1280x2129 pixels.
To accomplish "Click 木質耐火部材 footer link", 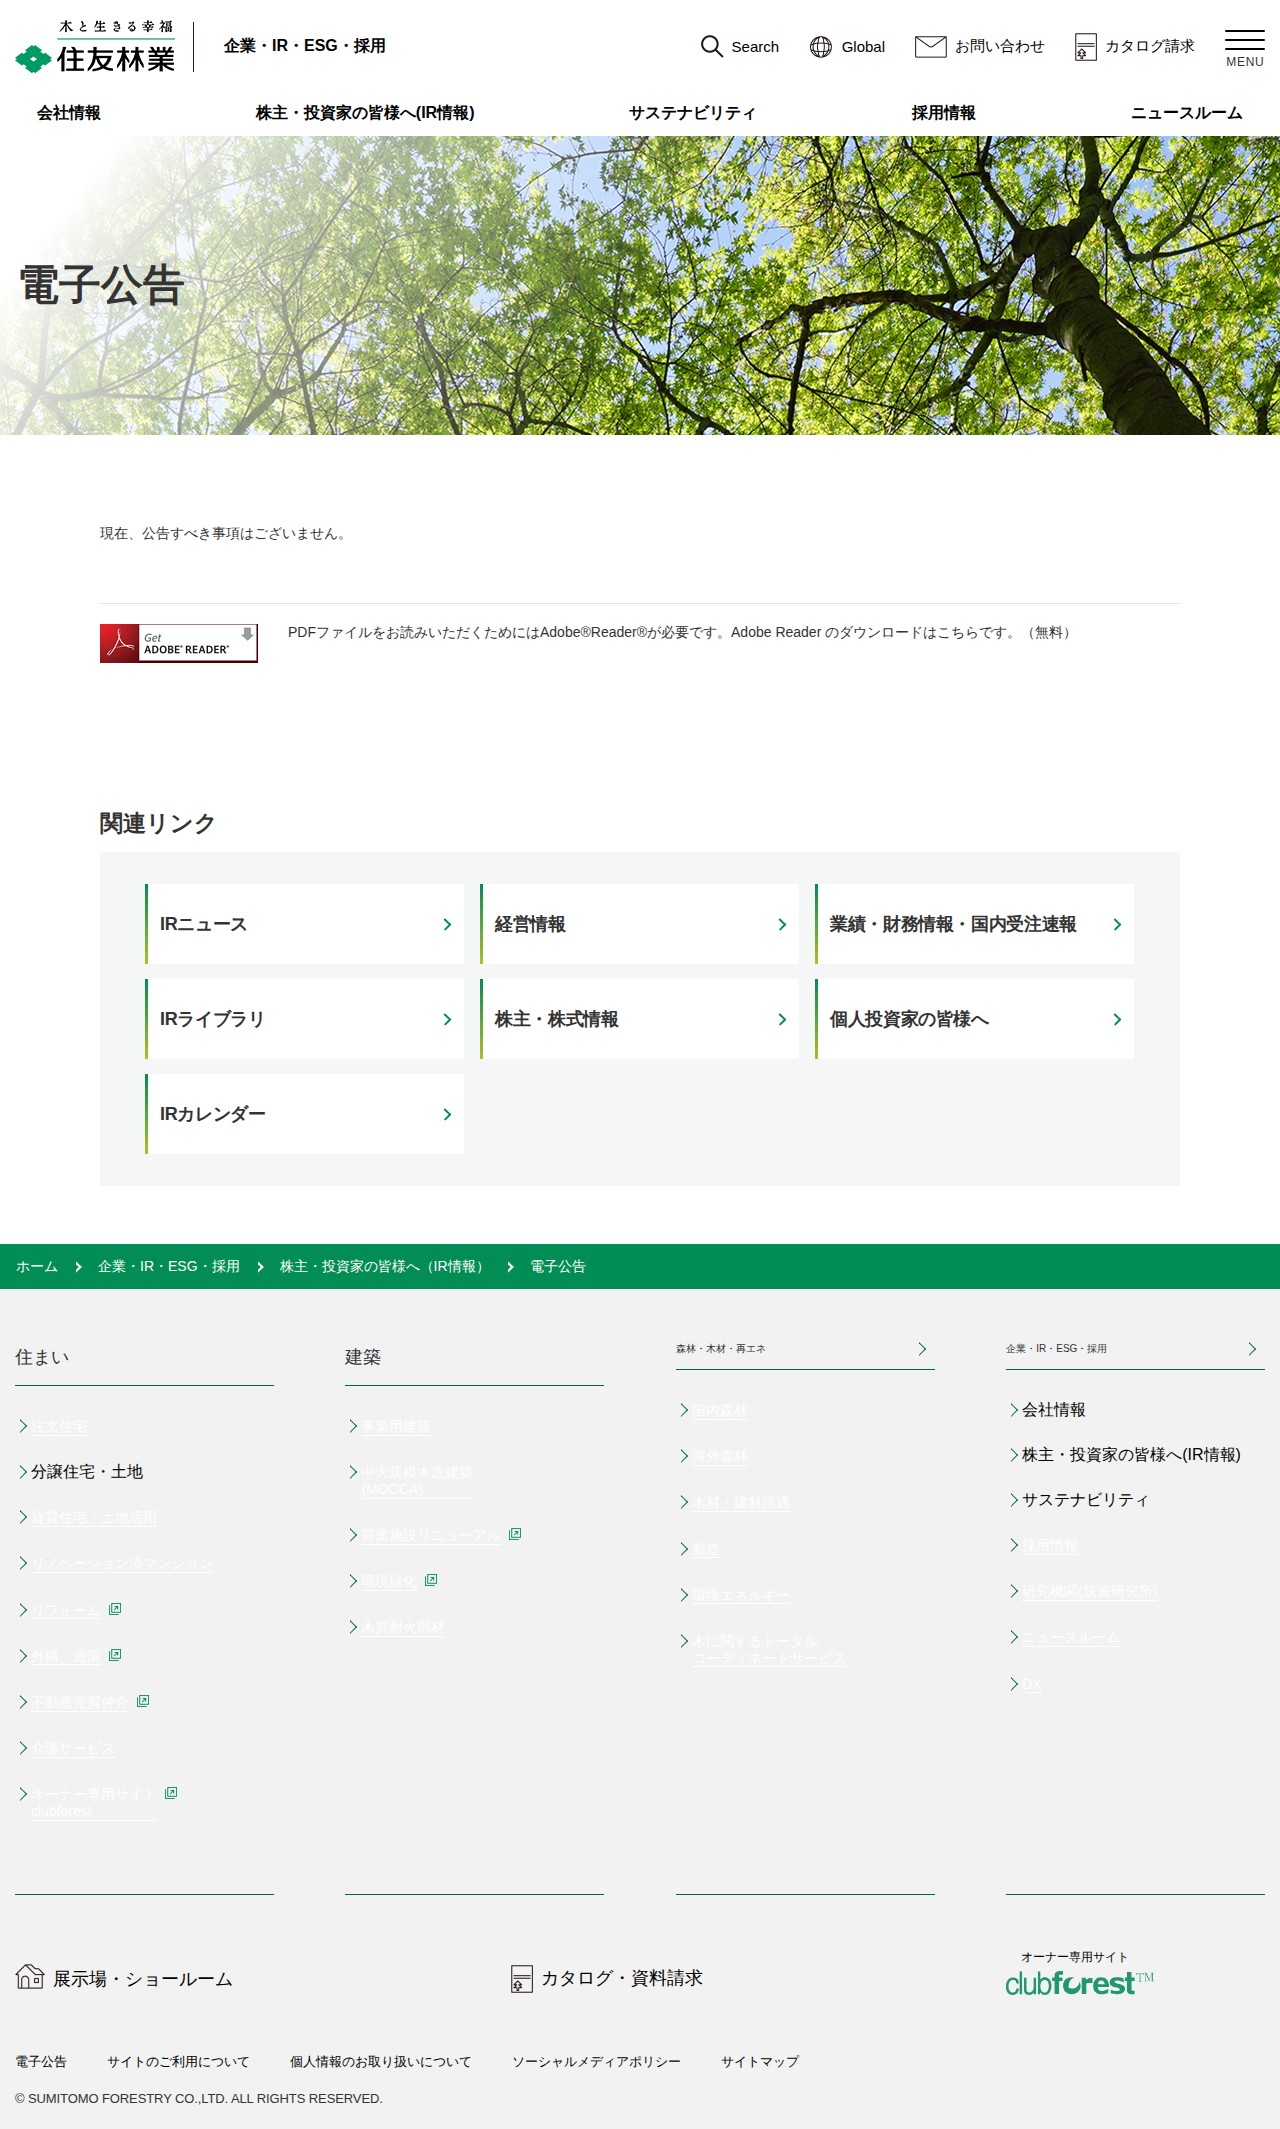I will [x=403, y=1627].
